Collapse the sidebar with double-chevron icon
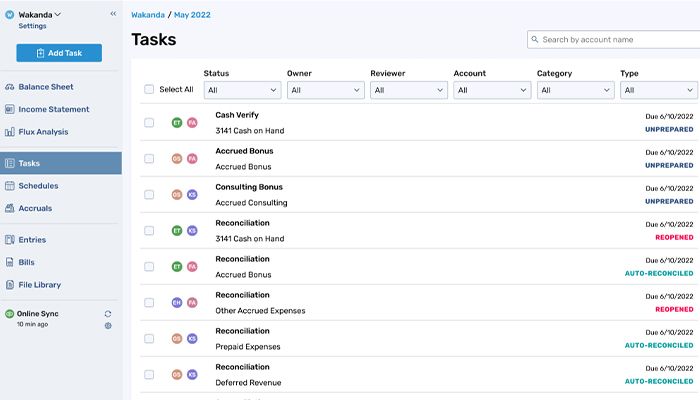The width and height of the screenshot is (700, 400). click(113, 14)
